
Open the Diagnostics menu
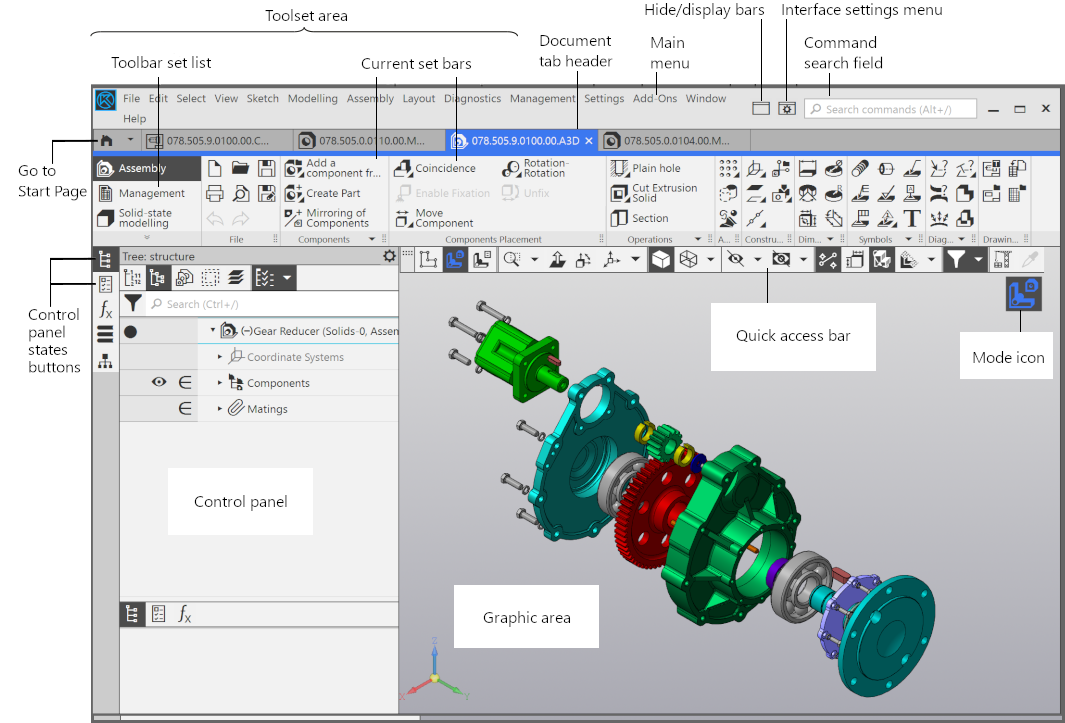tap(472, 99)
